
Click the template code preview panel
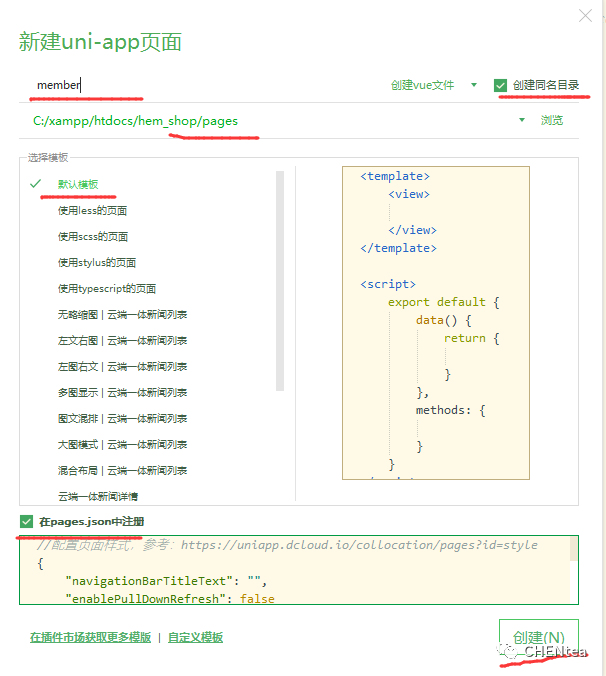pyautogui.click(x=436, y=323)
